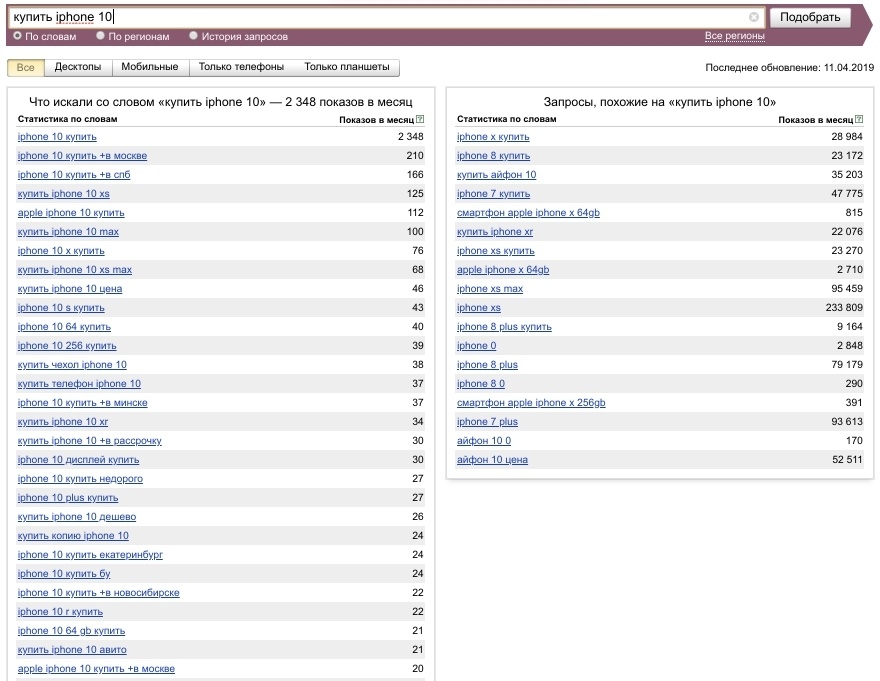Open the 'iphone 10 x купить' link
Screen dimensions: 880x681
coord(61,251)
